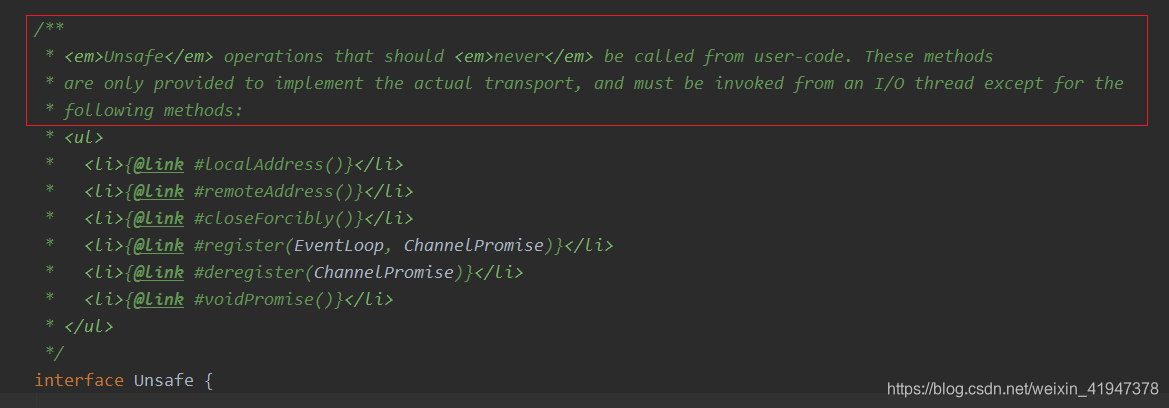Click the #localAddress() link reference
The height and width of the screenshot is (408, 1169).
click(x=270, y=164)
